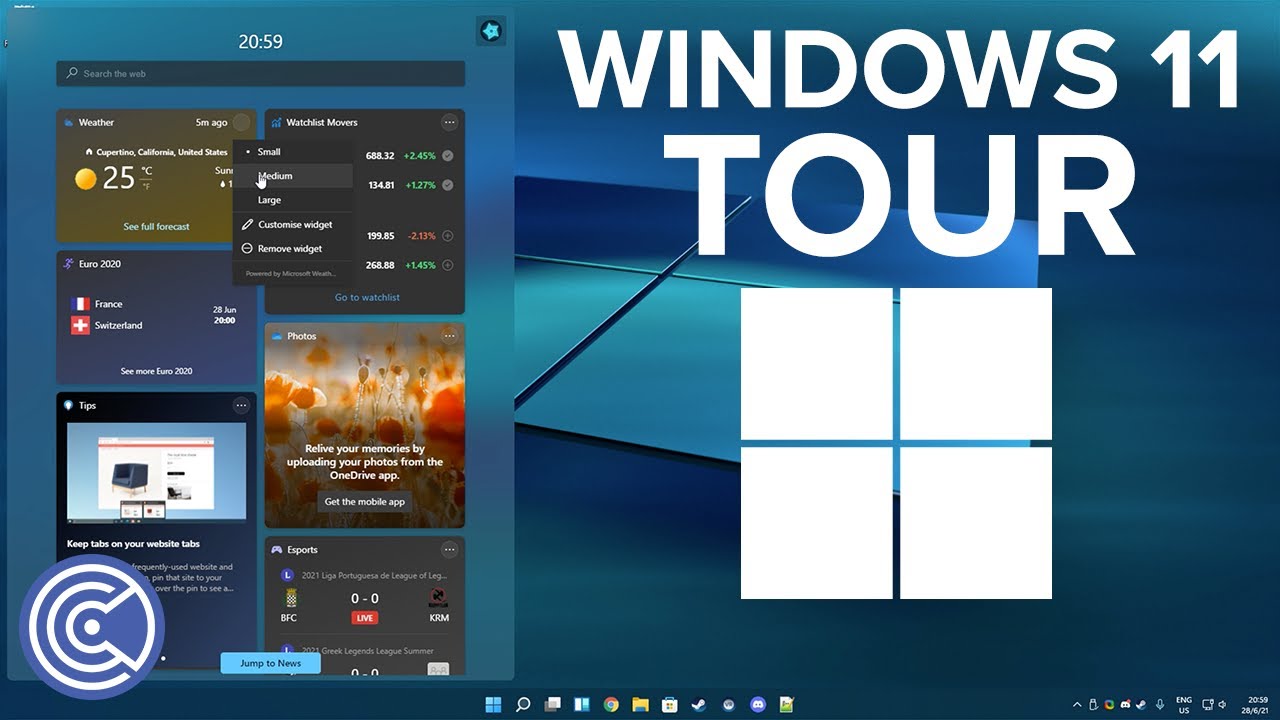Launch Google Chrome from the taskbar
The image size is (1280, 720).
pos(611,705)
